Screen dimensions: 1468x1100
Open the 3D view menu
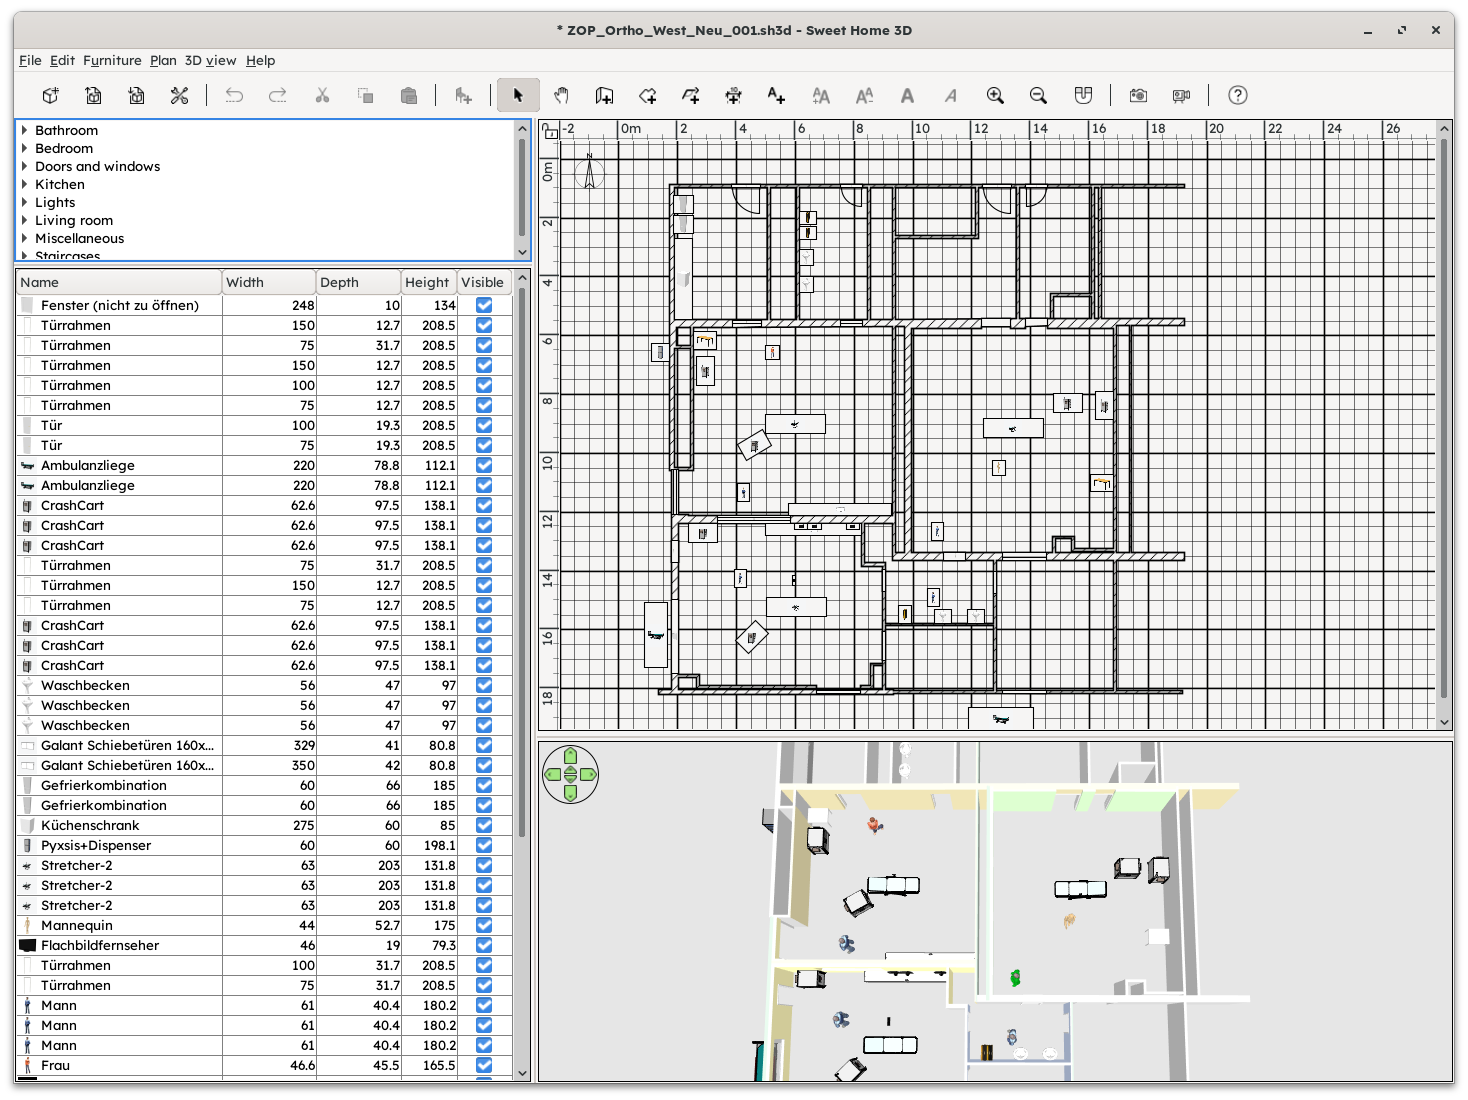pos(210,60)
